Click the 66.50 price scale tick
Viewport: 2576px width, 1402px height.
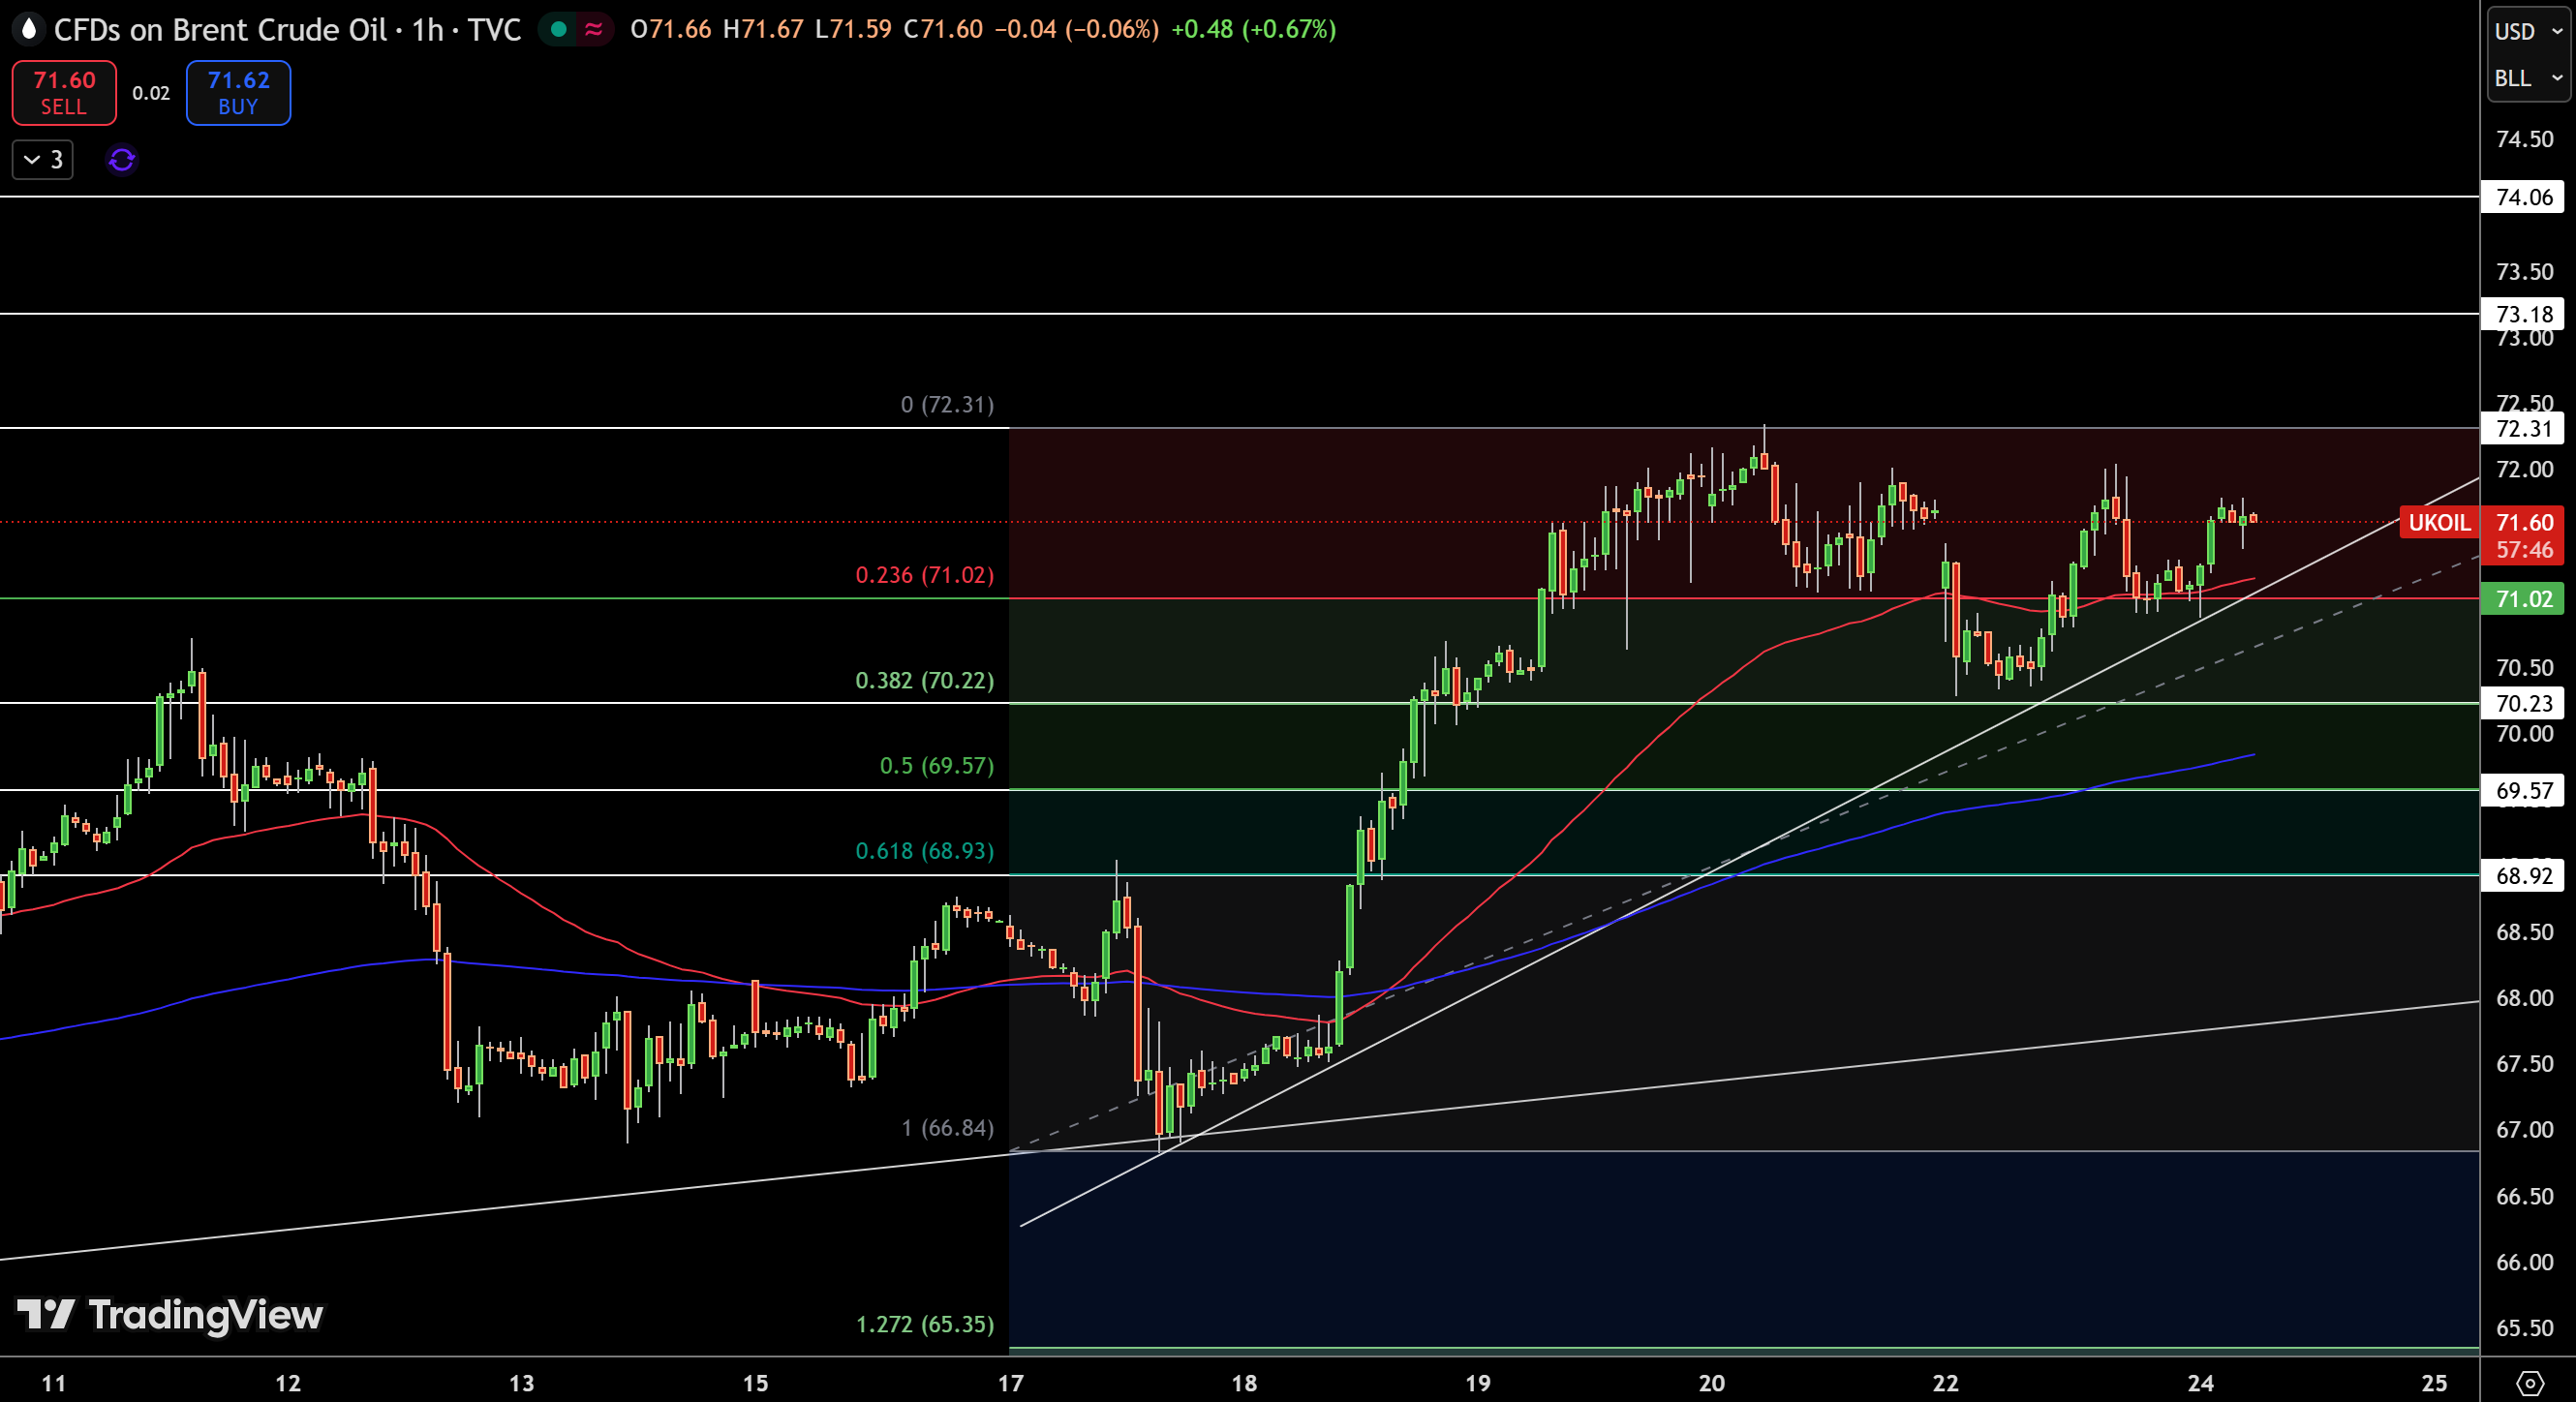[x=2524, y=1197]
